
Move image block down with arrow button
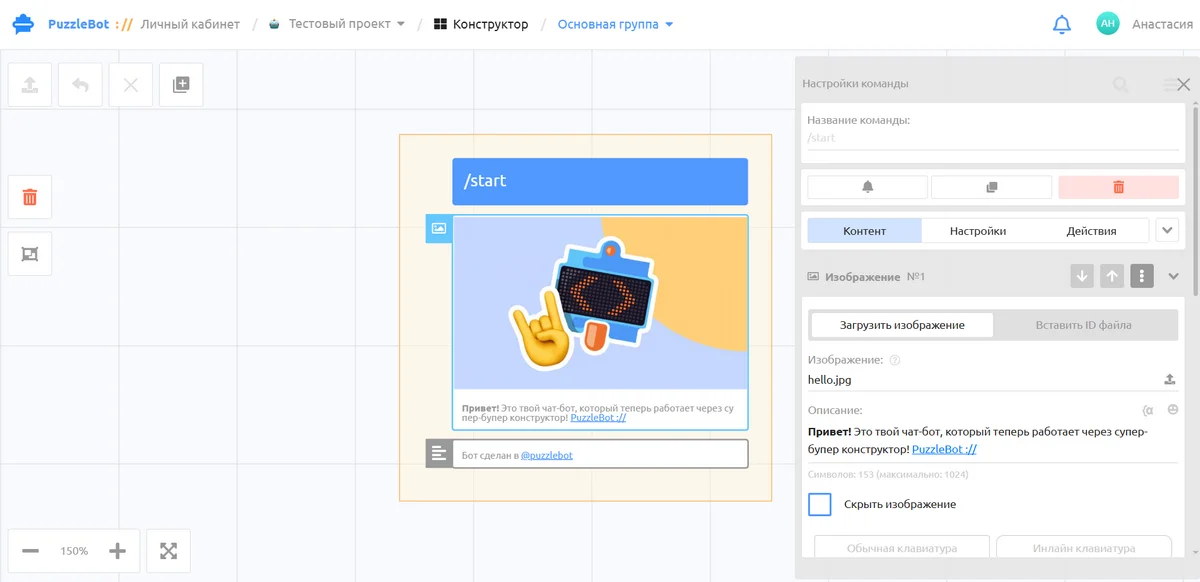(1081, 276)
